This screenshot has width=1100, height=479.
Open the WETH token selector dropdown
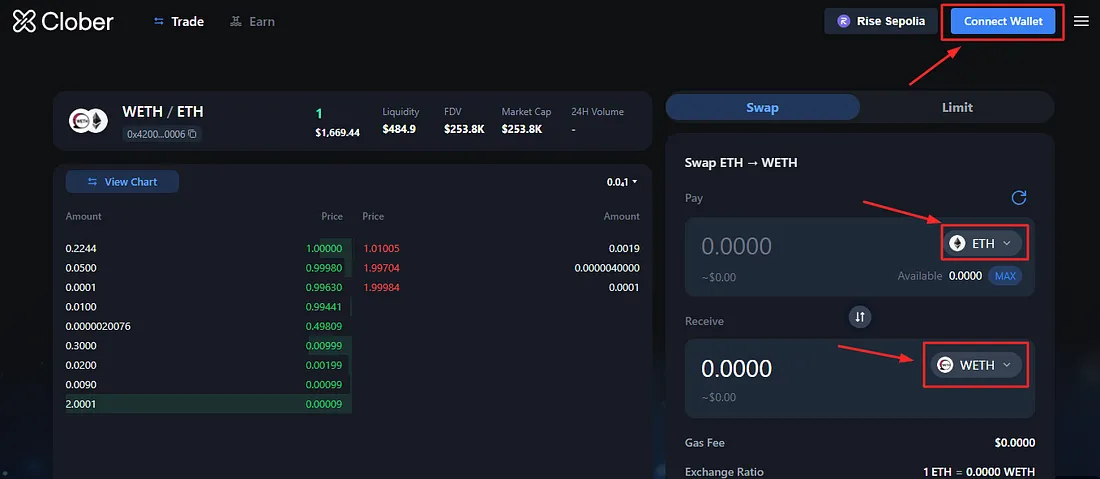pos(976,365)
